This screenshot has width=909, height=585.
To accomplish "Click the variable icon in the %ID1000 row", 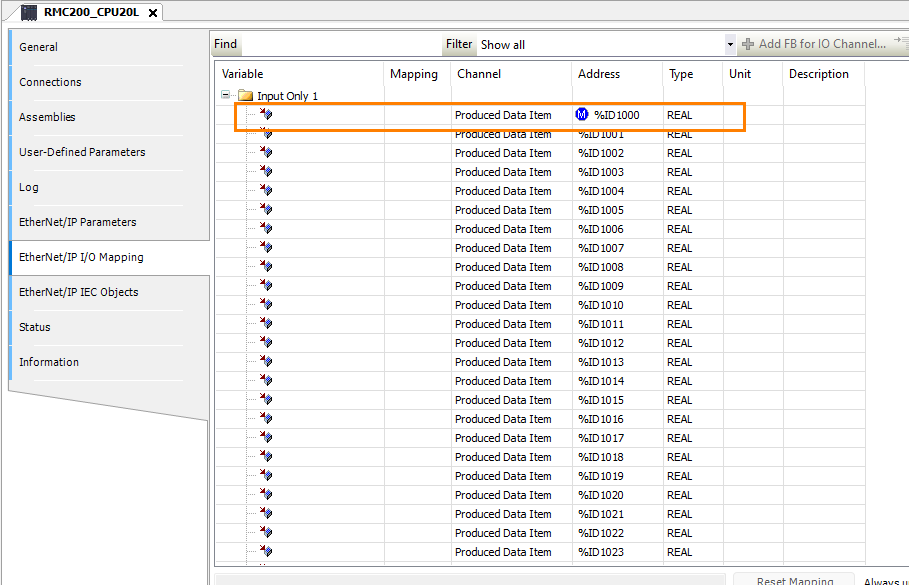I will (266, 115).
